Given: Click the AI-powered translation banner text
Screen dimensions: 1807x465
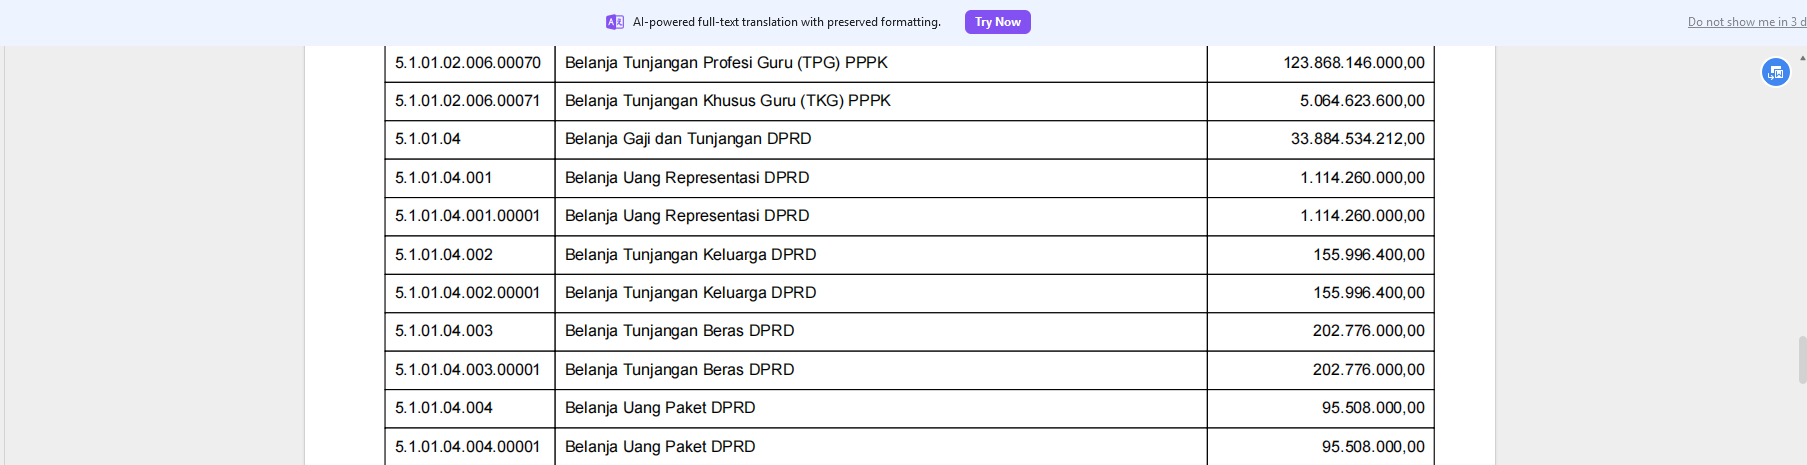Looking at the screenshot, I should tap(786, 22).
